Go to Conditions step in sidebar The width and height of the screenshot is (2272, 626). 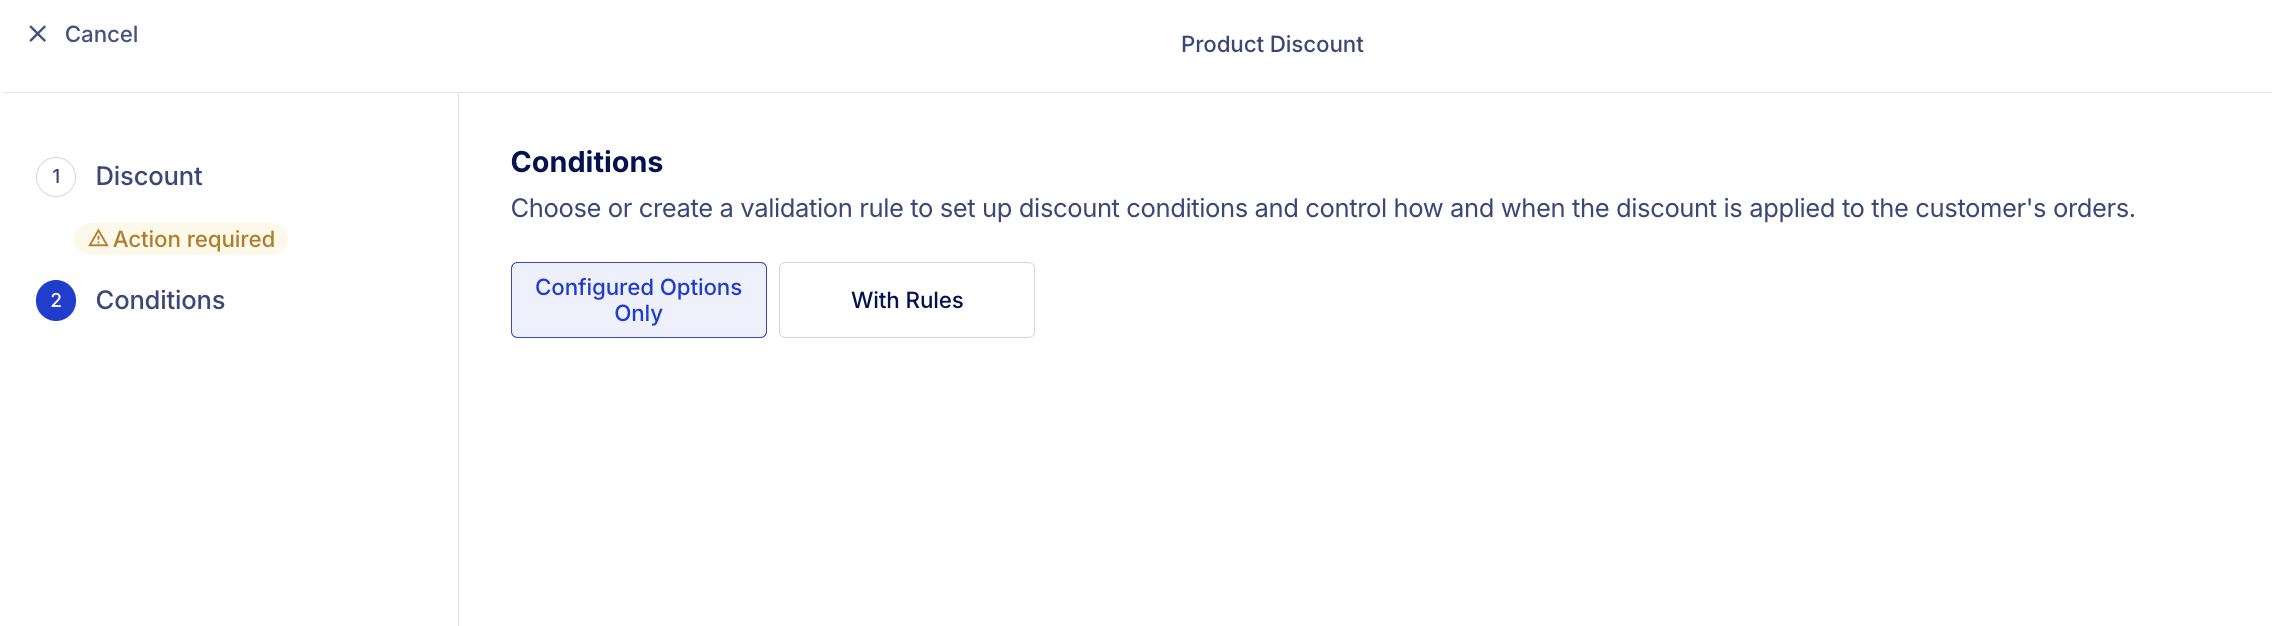click(x=160, y=300)
